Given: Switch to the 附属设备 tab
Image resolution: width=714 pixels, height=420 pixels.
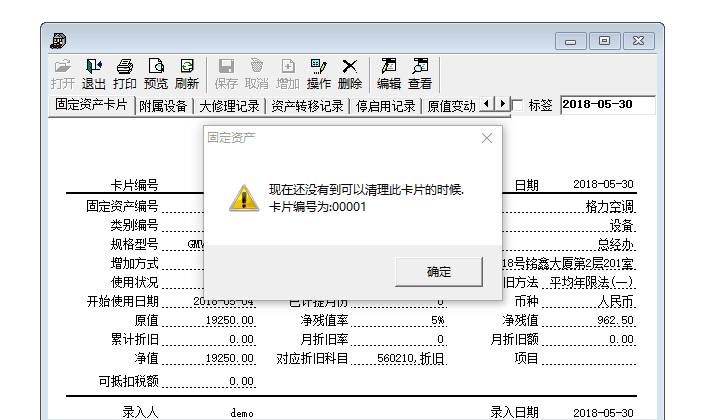Looking at the screenshot, I should [163, 106].
